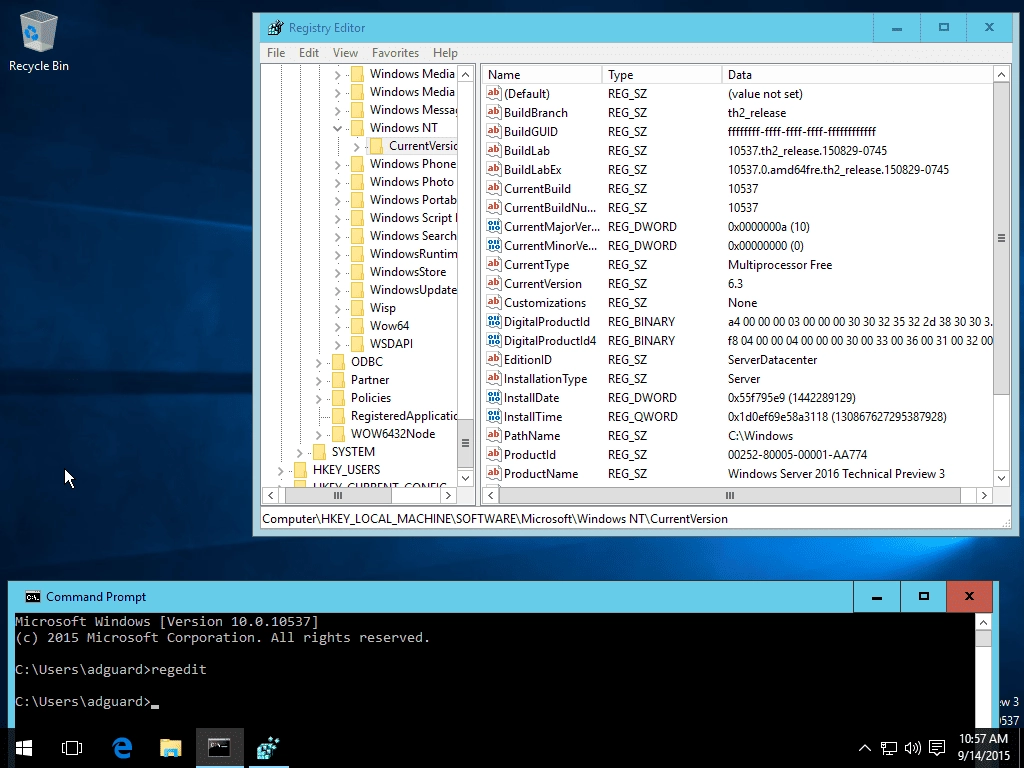Click the HKEY_USERS folder icon
The image size is (1024, 768).
click(x=300, y=470)
